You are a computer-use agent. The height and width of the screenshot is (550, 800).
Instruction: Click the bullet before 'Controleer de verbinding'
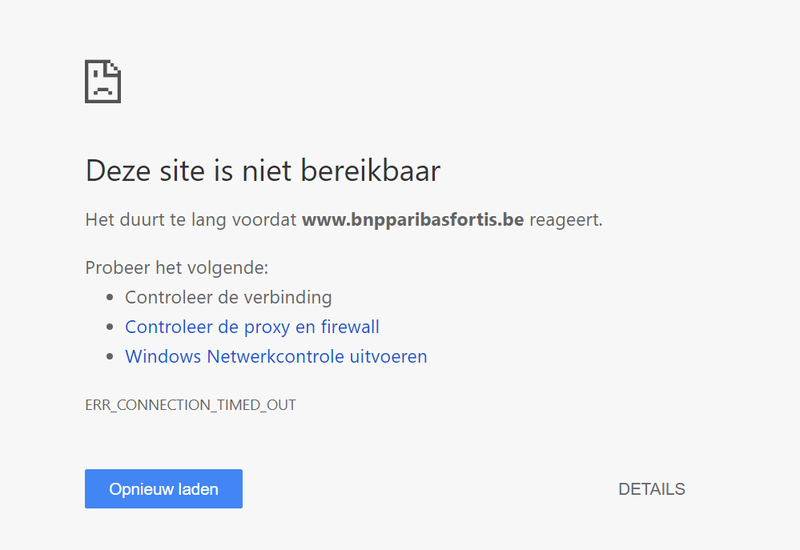(110, 297)
